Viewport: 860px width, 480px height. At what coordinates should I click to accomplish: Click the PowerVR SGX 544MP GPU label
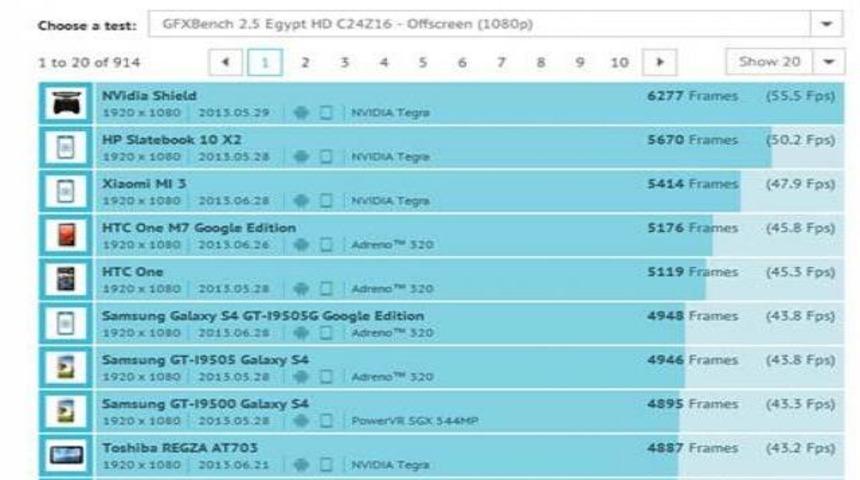click(415, 421)
